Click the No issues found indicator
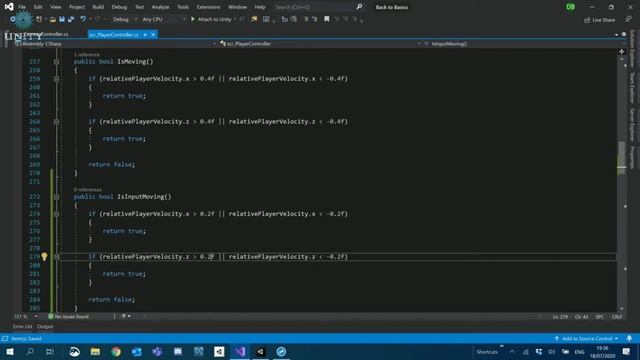The image size is (640, 360). point(68,316)
